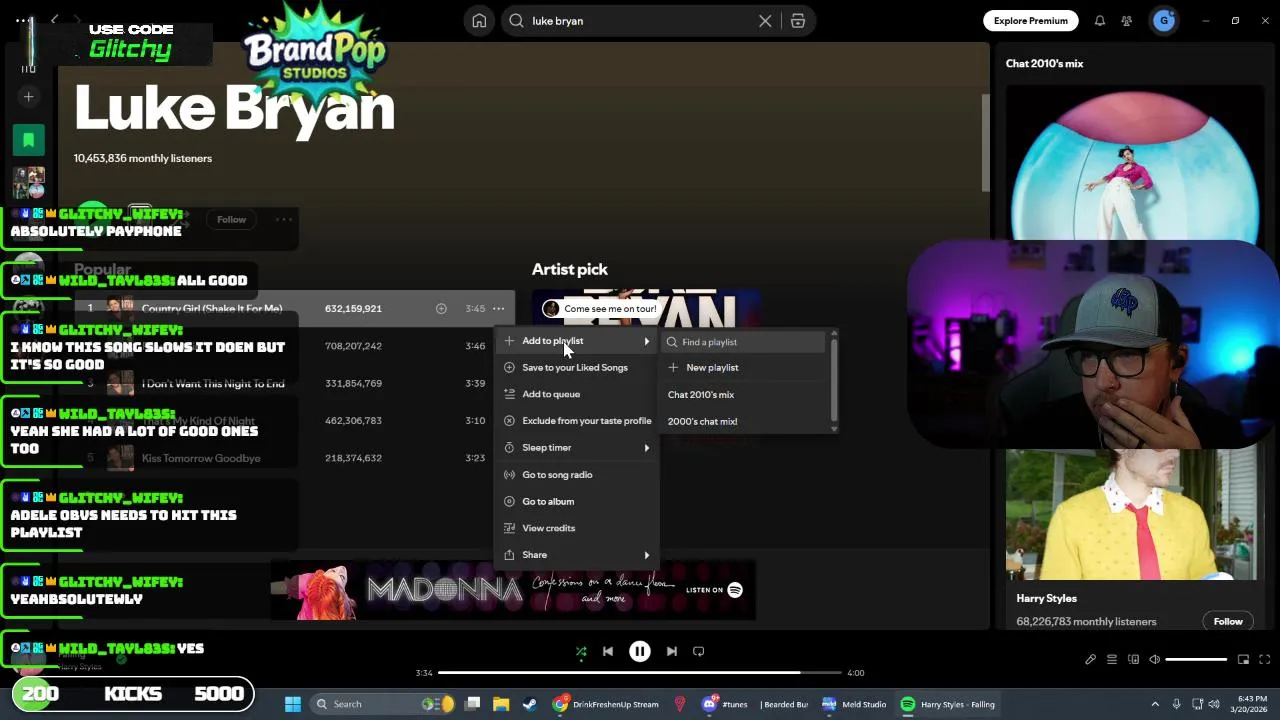Open Come see me on tour artist pick
1280x720 pixels.
pyautogui.click(x=610, y=309)
